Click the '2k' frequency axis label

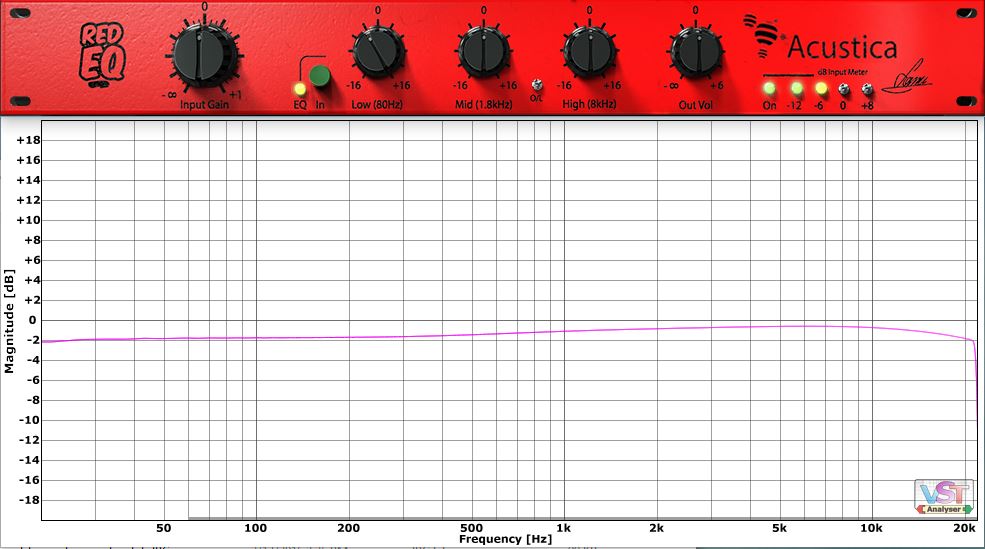coord(656,528)
